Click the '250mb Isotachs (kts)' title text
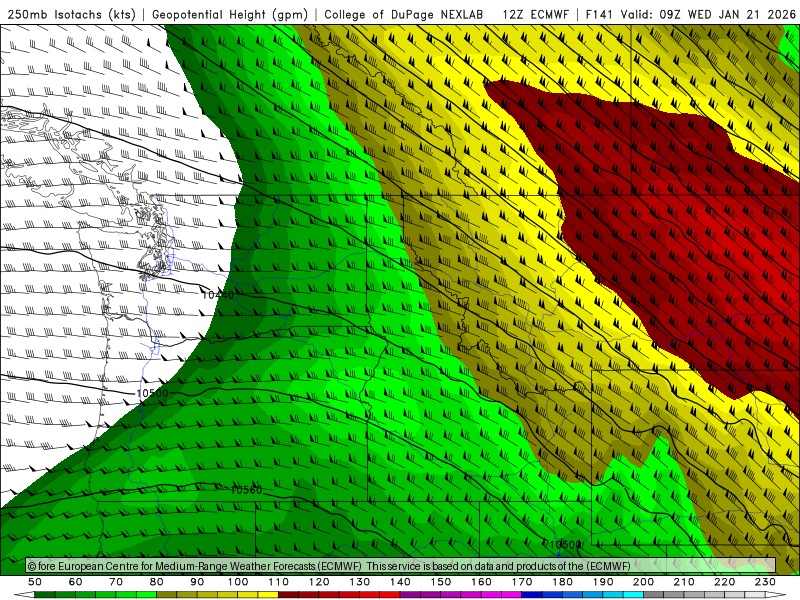This screenshot has width=800, height=600. pyautogui.click(x=71, y=15)
